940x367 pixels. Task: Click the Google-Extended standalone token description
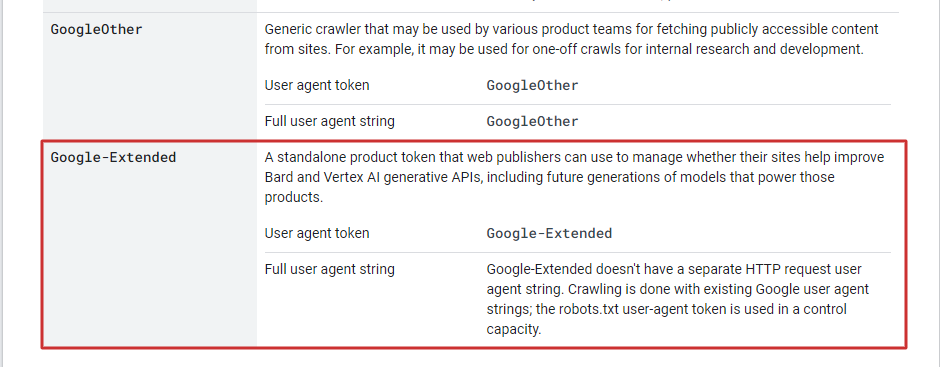point(574,177)
